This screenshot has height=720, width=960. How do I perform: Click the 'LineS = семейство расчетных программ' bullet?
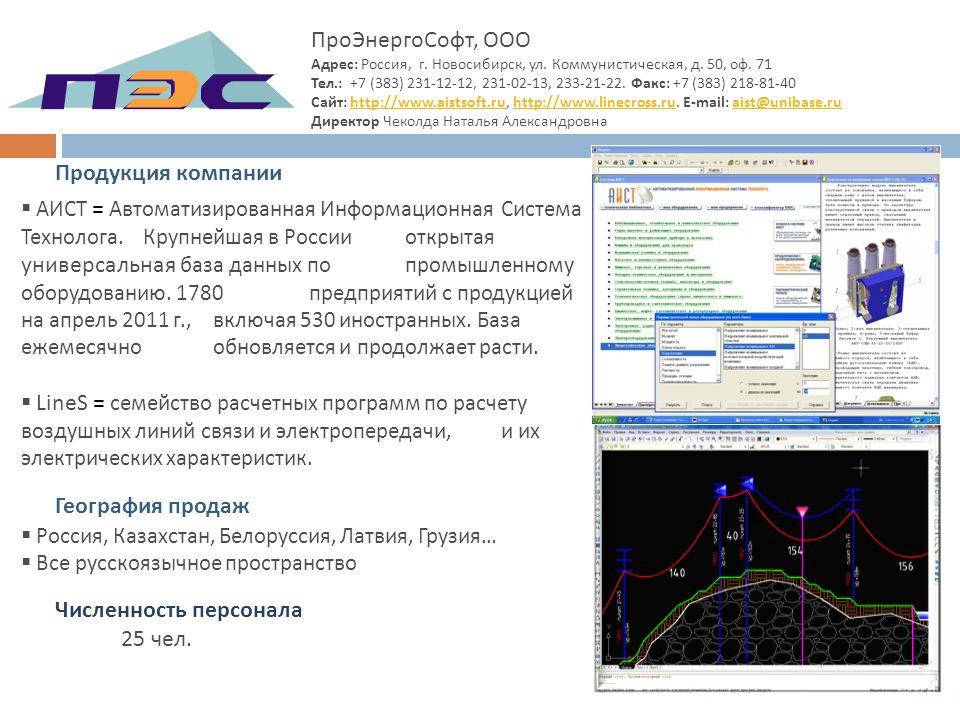(280, 431)
